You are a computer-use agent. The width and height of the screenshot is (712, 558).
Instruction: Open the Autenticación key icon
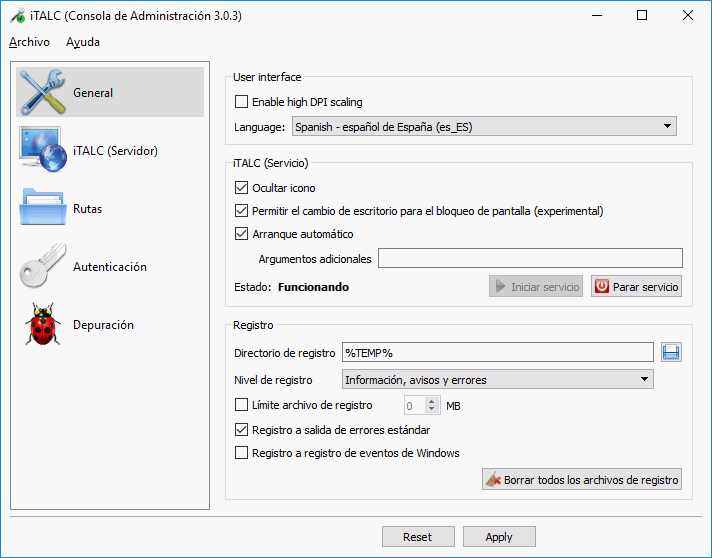pyautogui.click(x=43, y=267)
